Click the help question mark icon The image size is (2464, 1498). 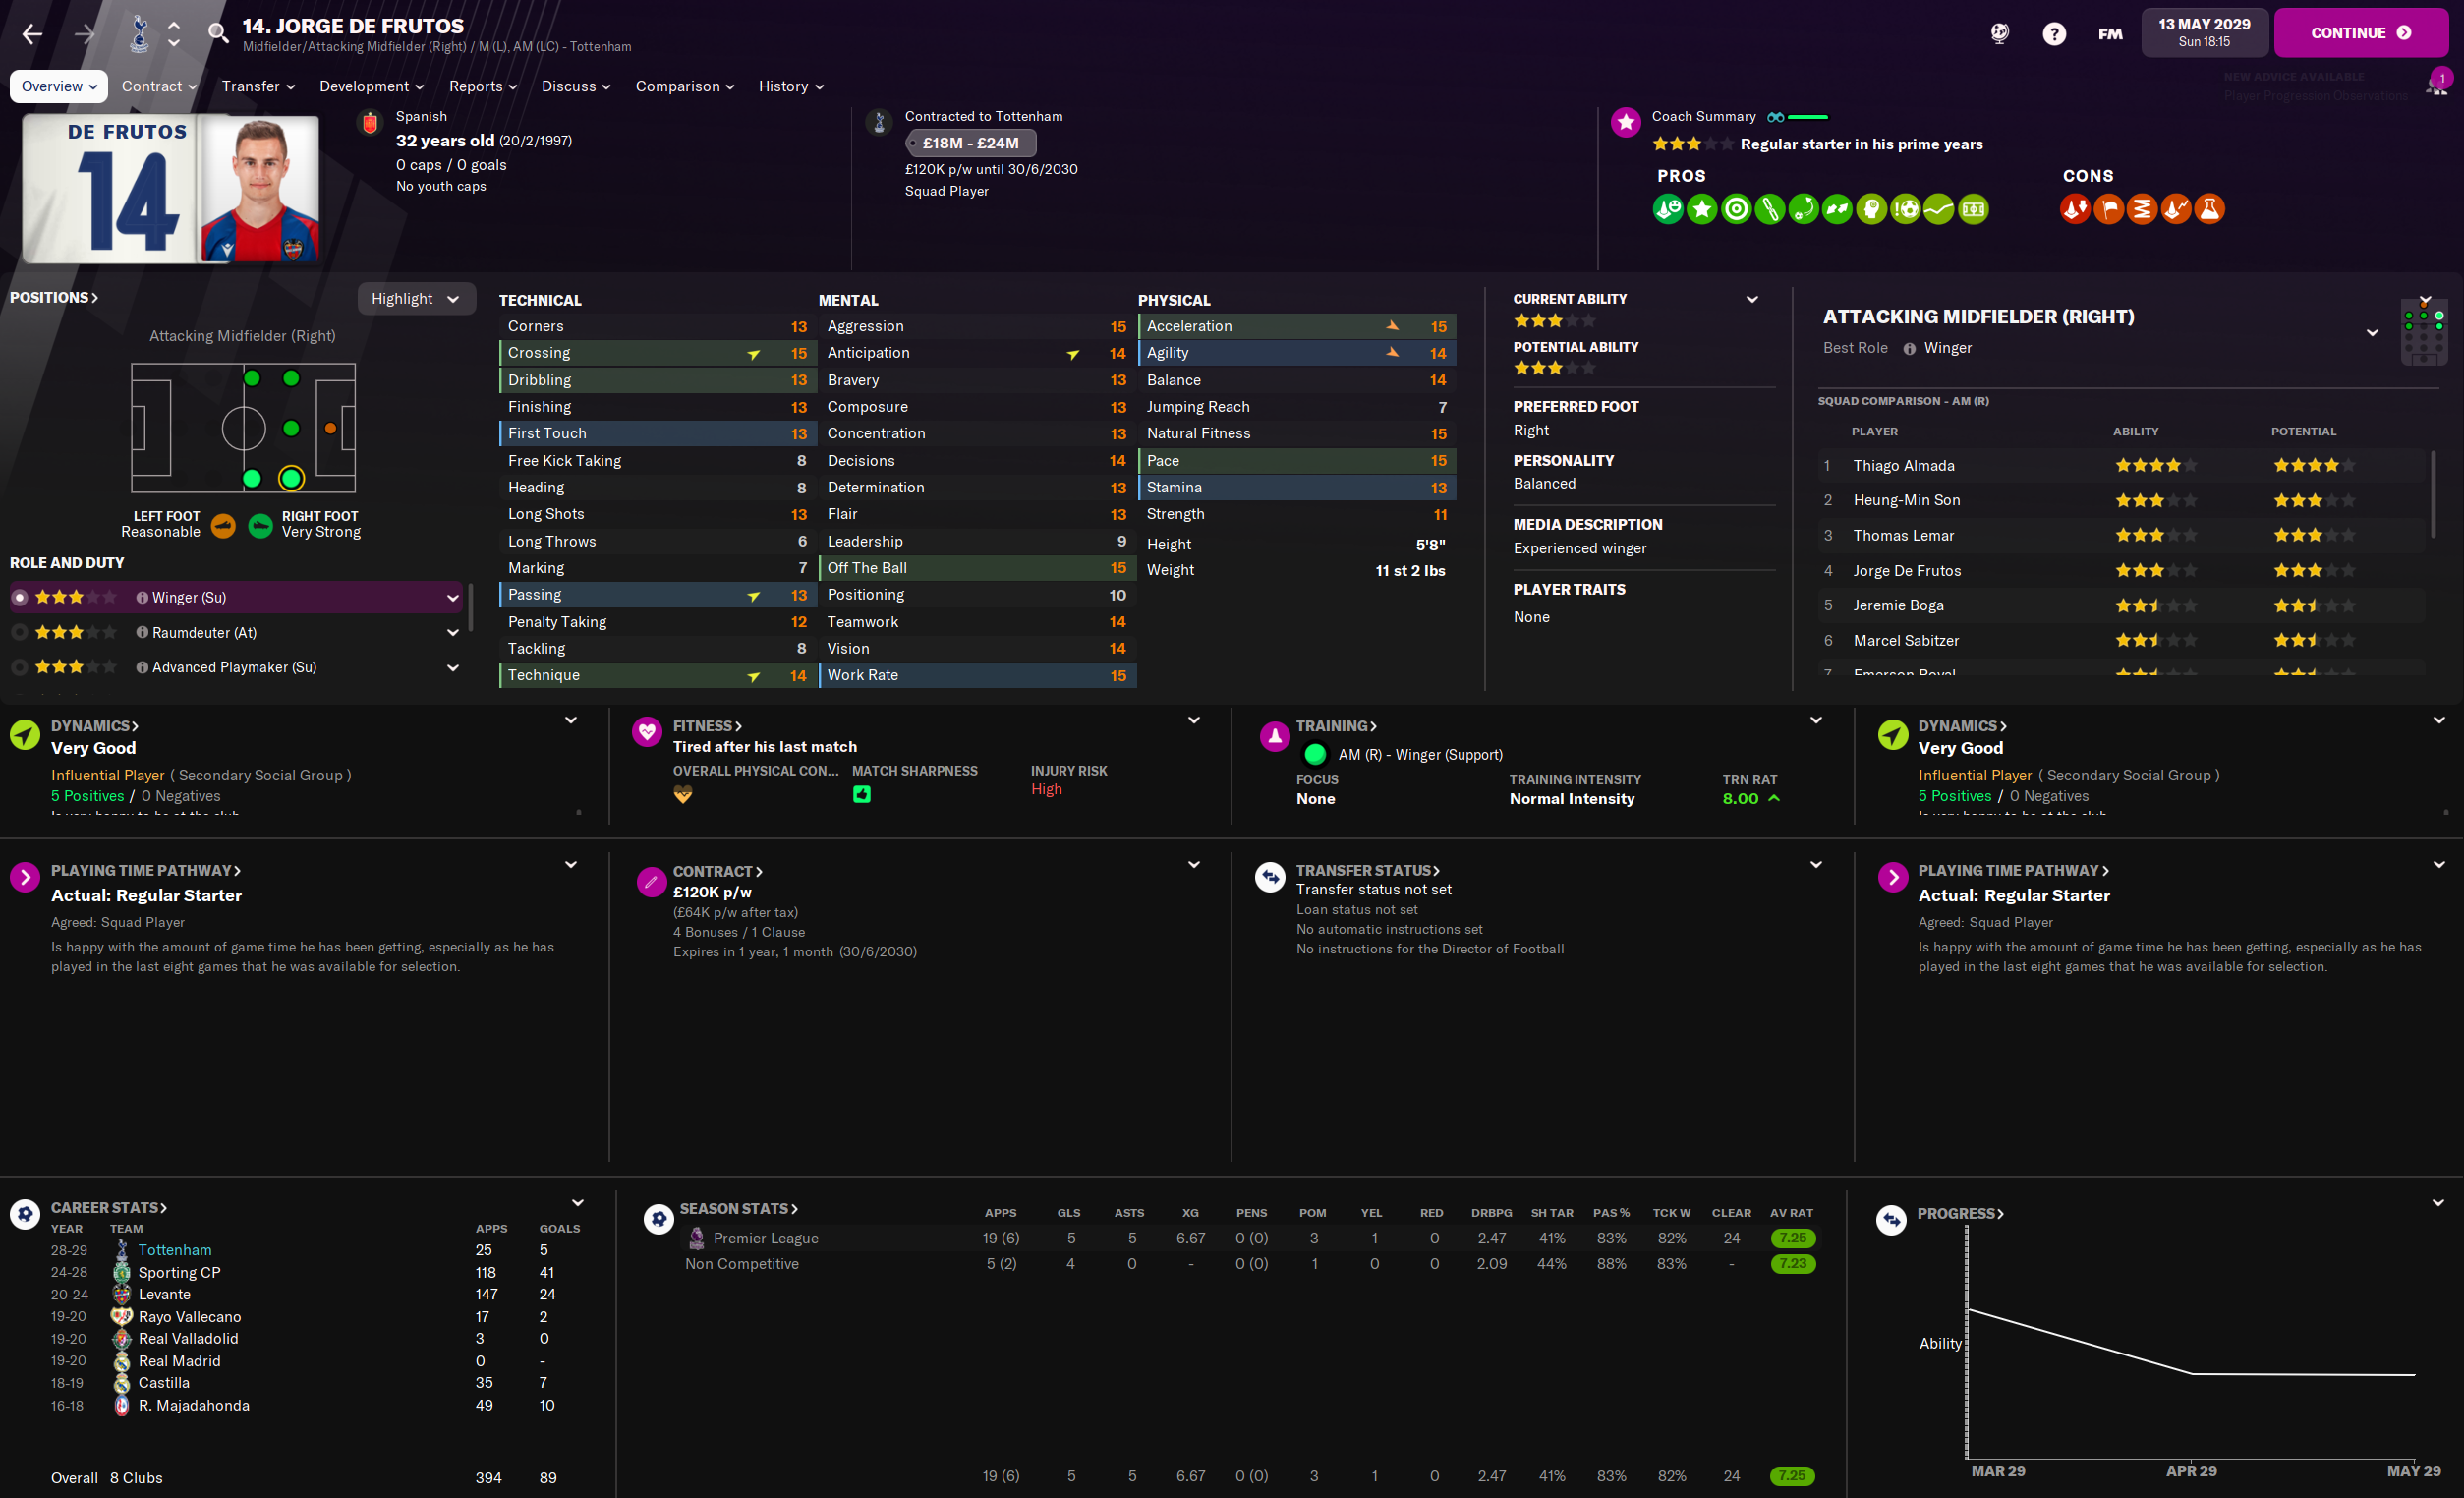click(2053, 34)
